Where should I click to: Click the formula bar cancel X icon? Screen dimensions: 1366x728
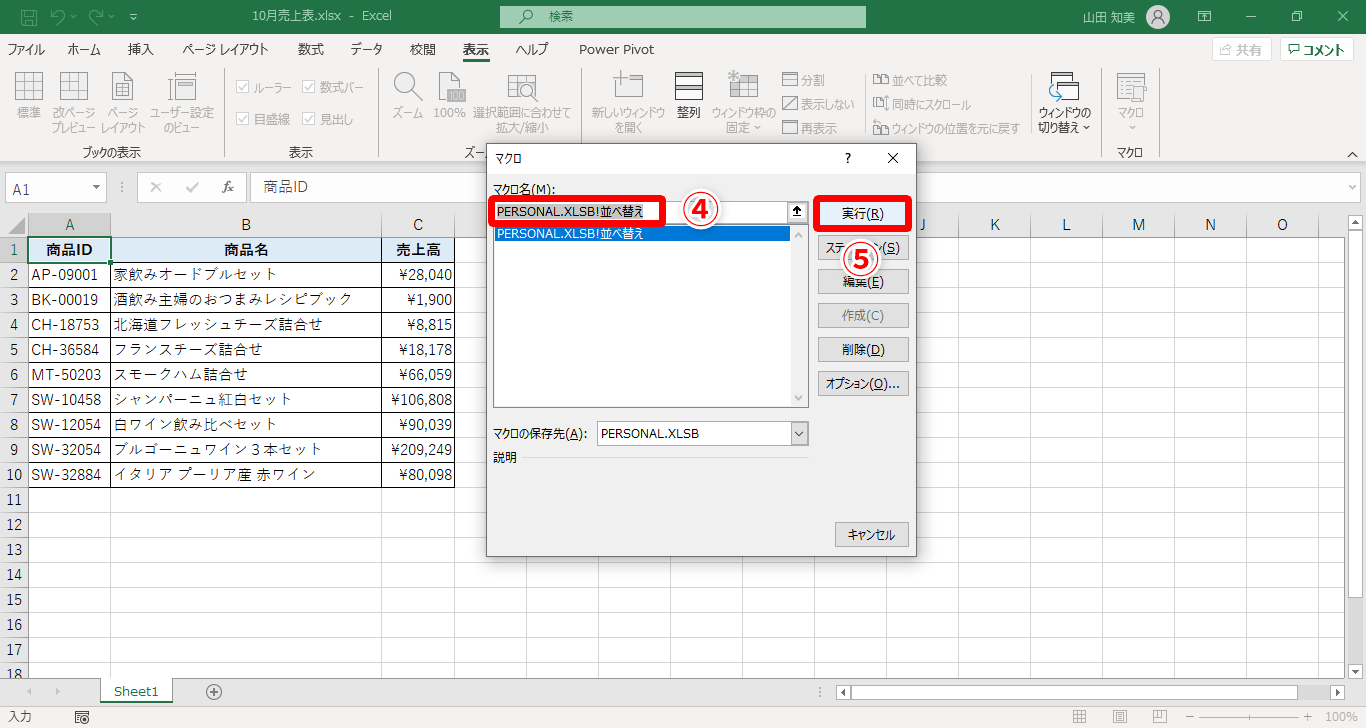[x=156, y=187]
